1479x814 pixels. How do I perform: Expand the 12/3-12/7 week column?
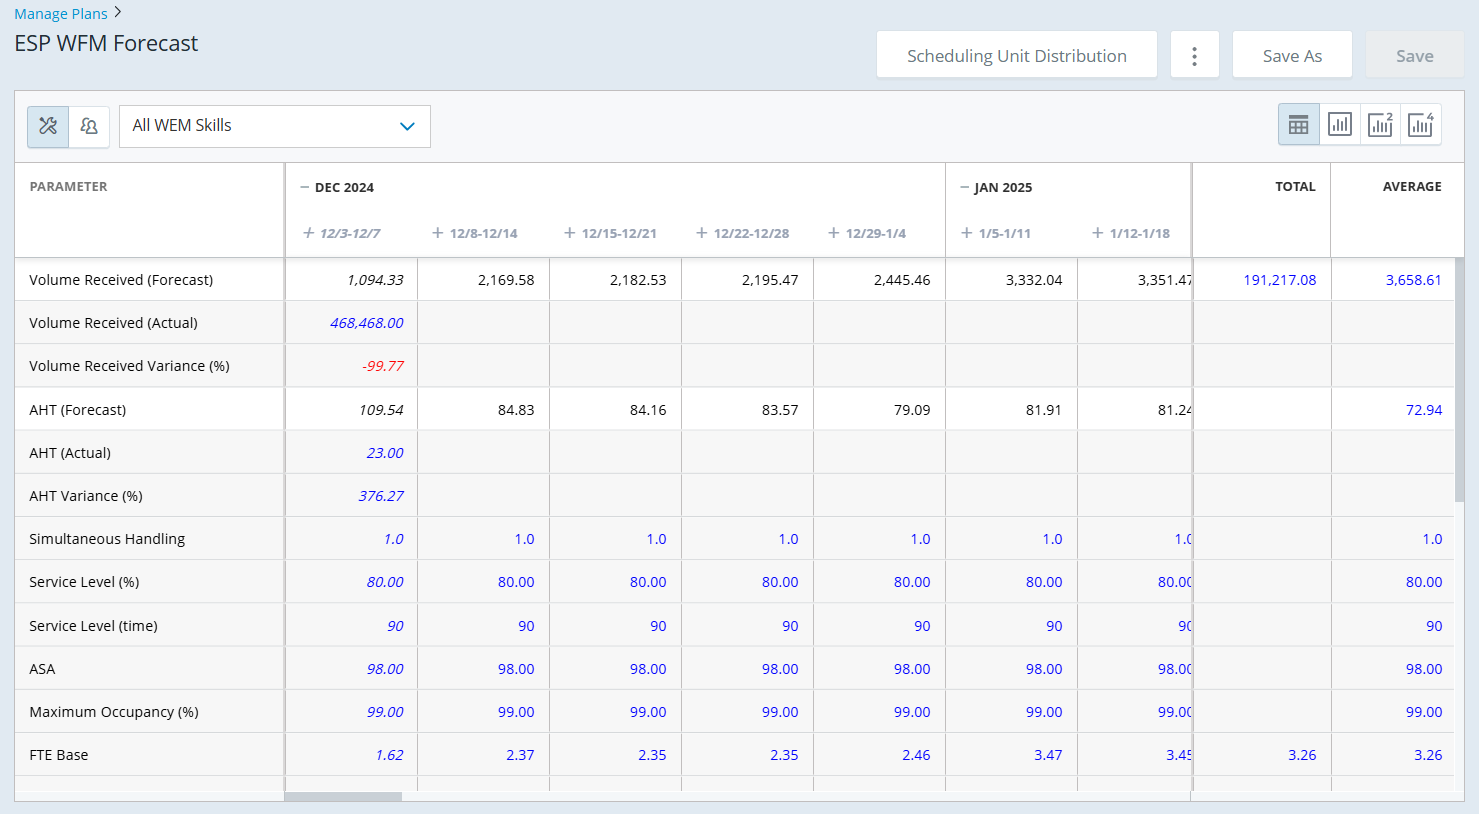click(309, 233)
